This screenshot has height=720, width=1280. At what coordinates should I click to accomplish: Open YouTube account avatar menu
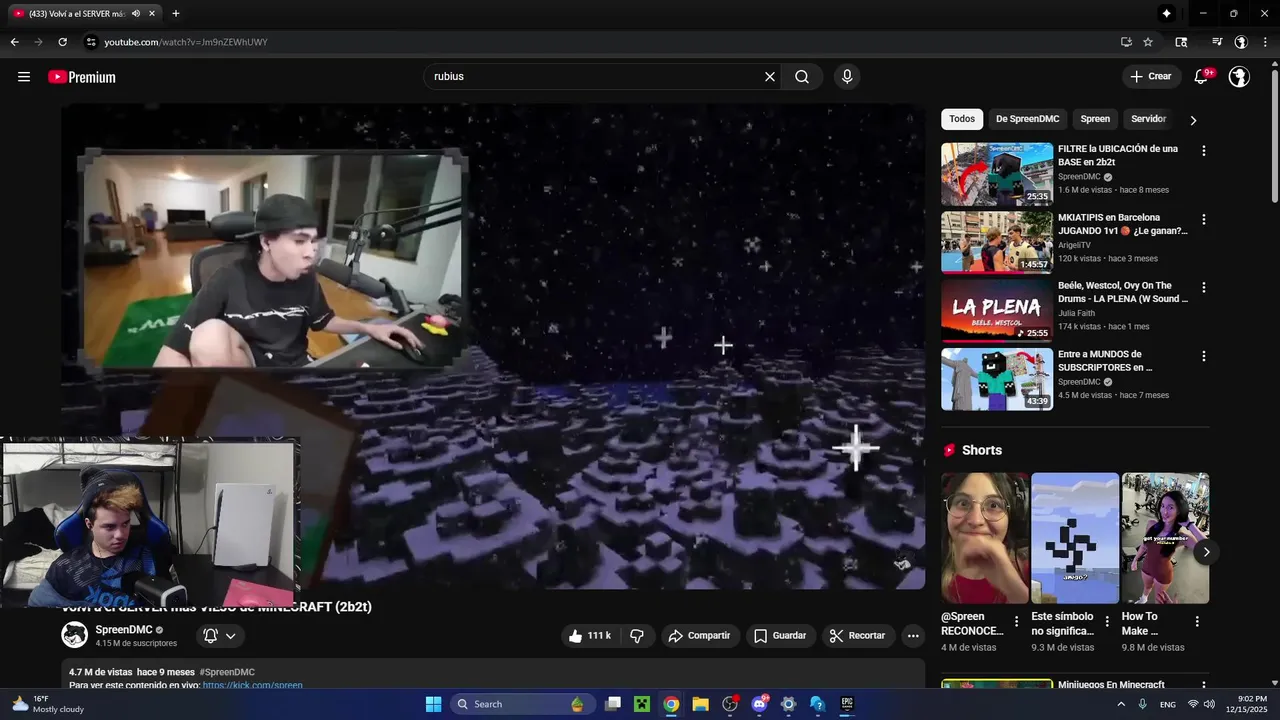click(x=1239, y=77)
